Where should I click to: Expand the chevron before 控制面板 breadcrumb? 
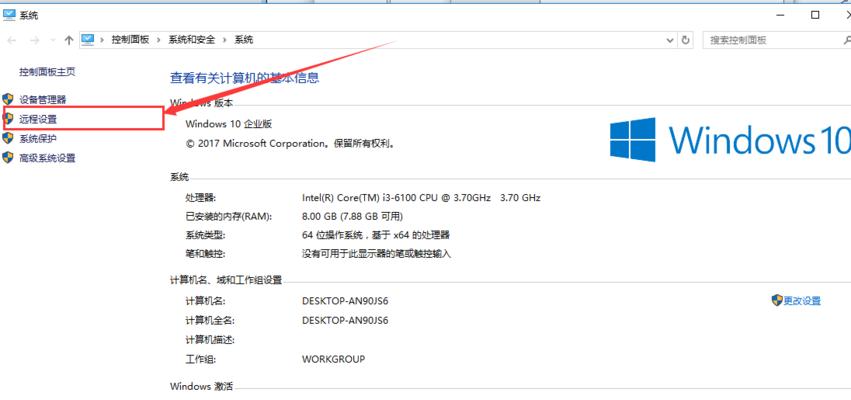(x=102, y=40)
